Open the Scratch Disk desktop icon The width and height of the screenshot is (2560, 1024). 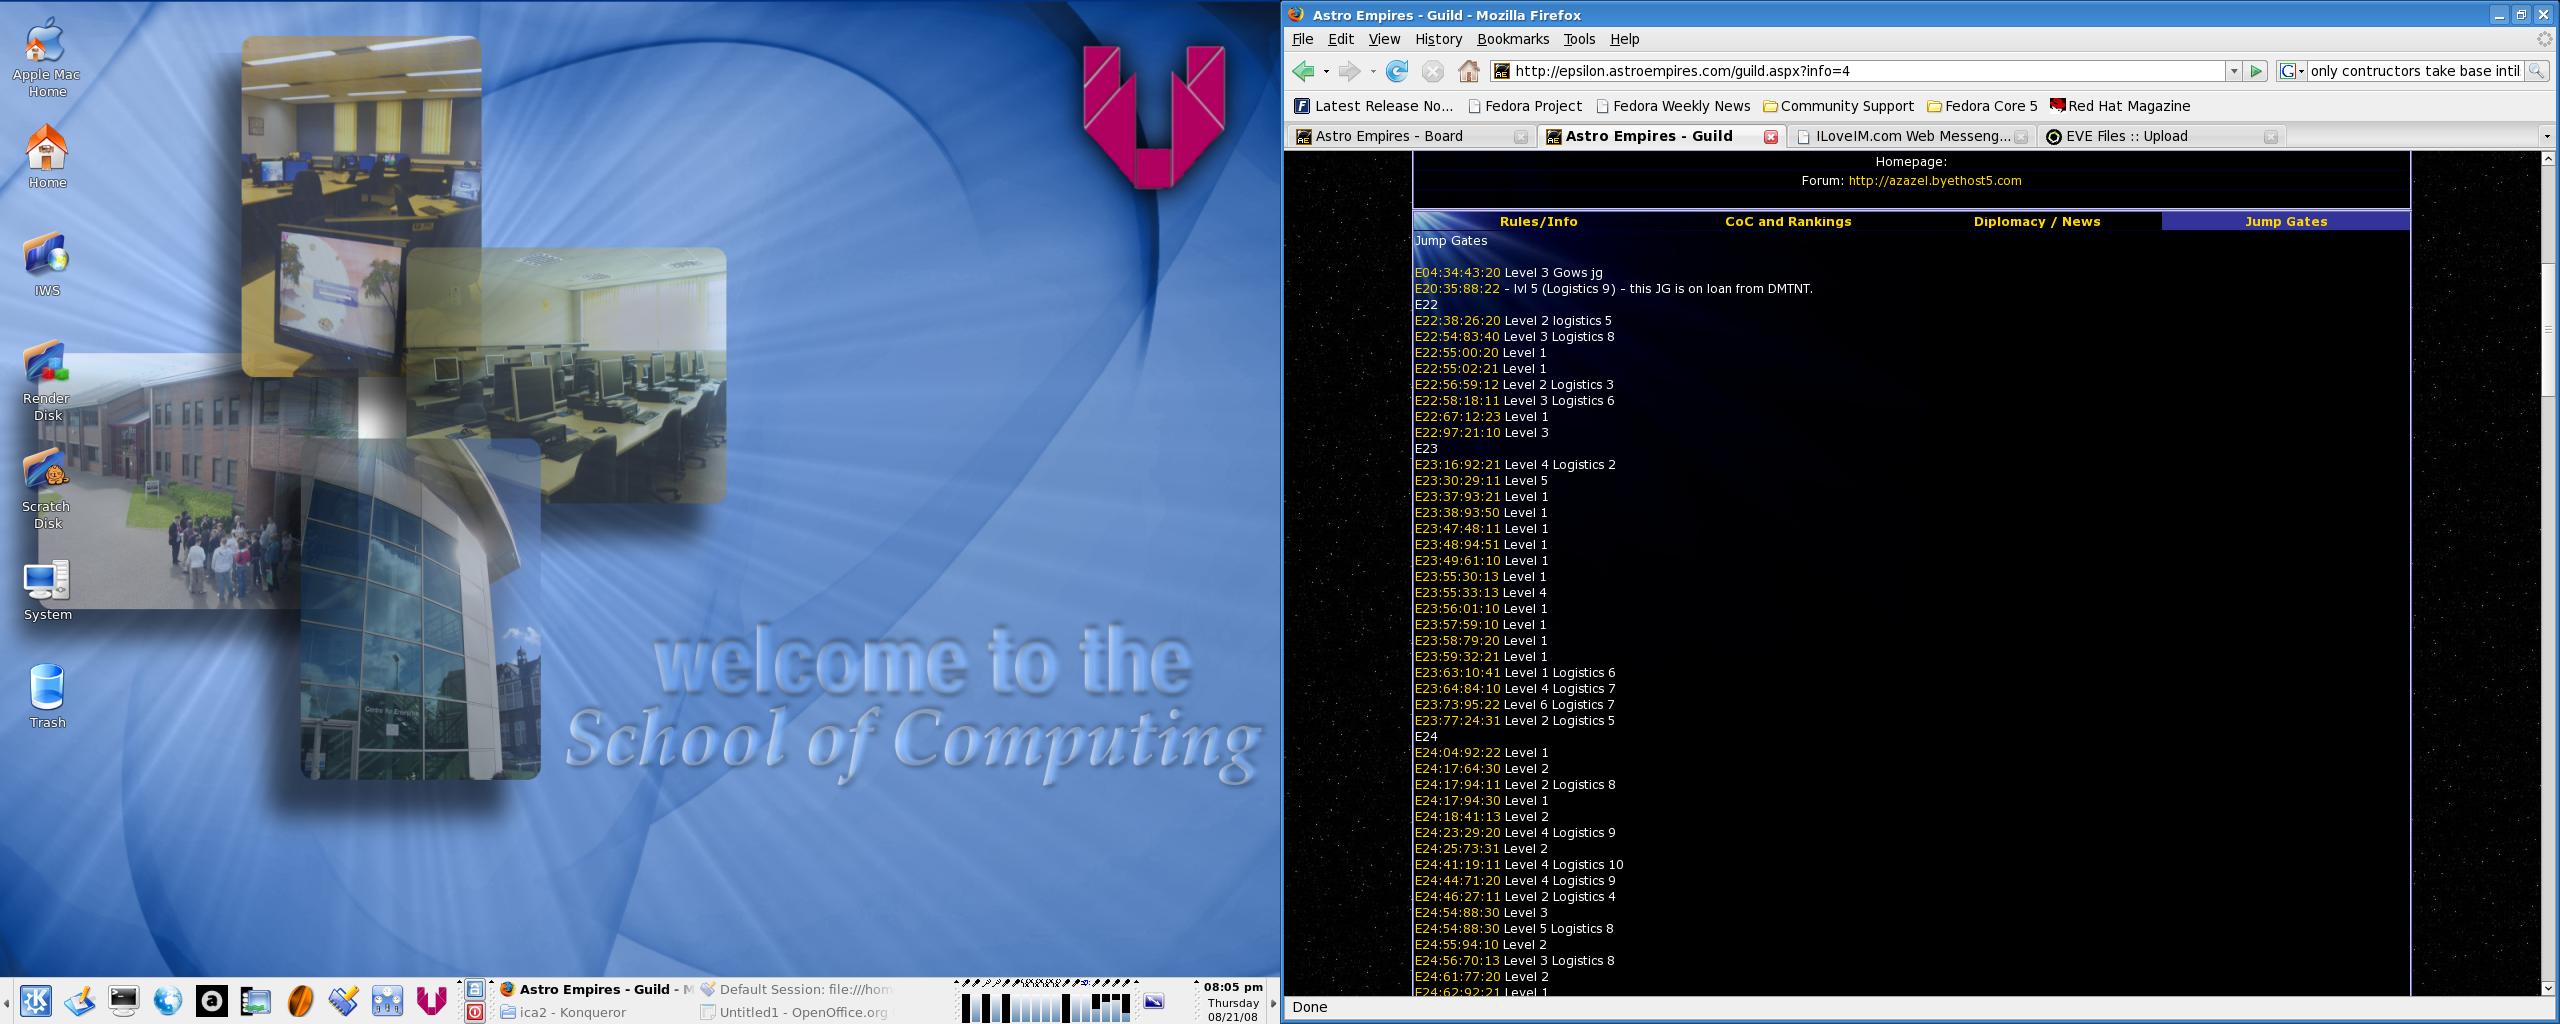tap(47, 490)
